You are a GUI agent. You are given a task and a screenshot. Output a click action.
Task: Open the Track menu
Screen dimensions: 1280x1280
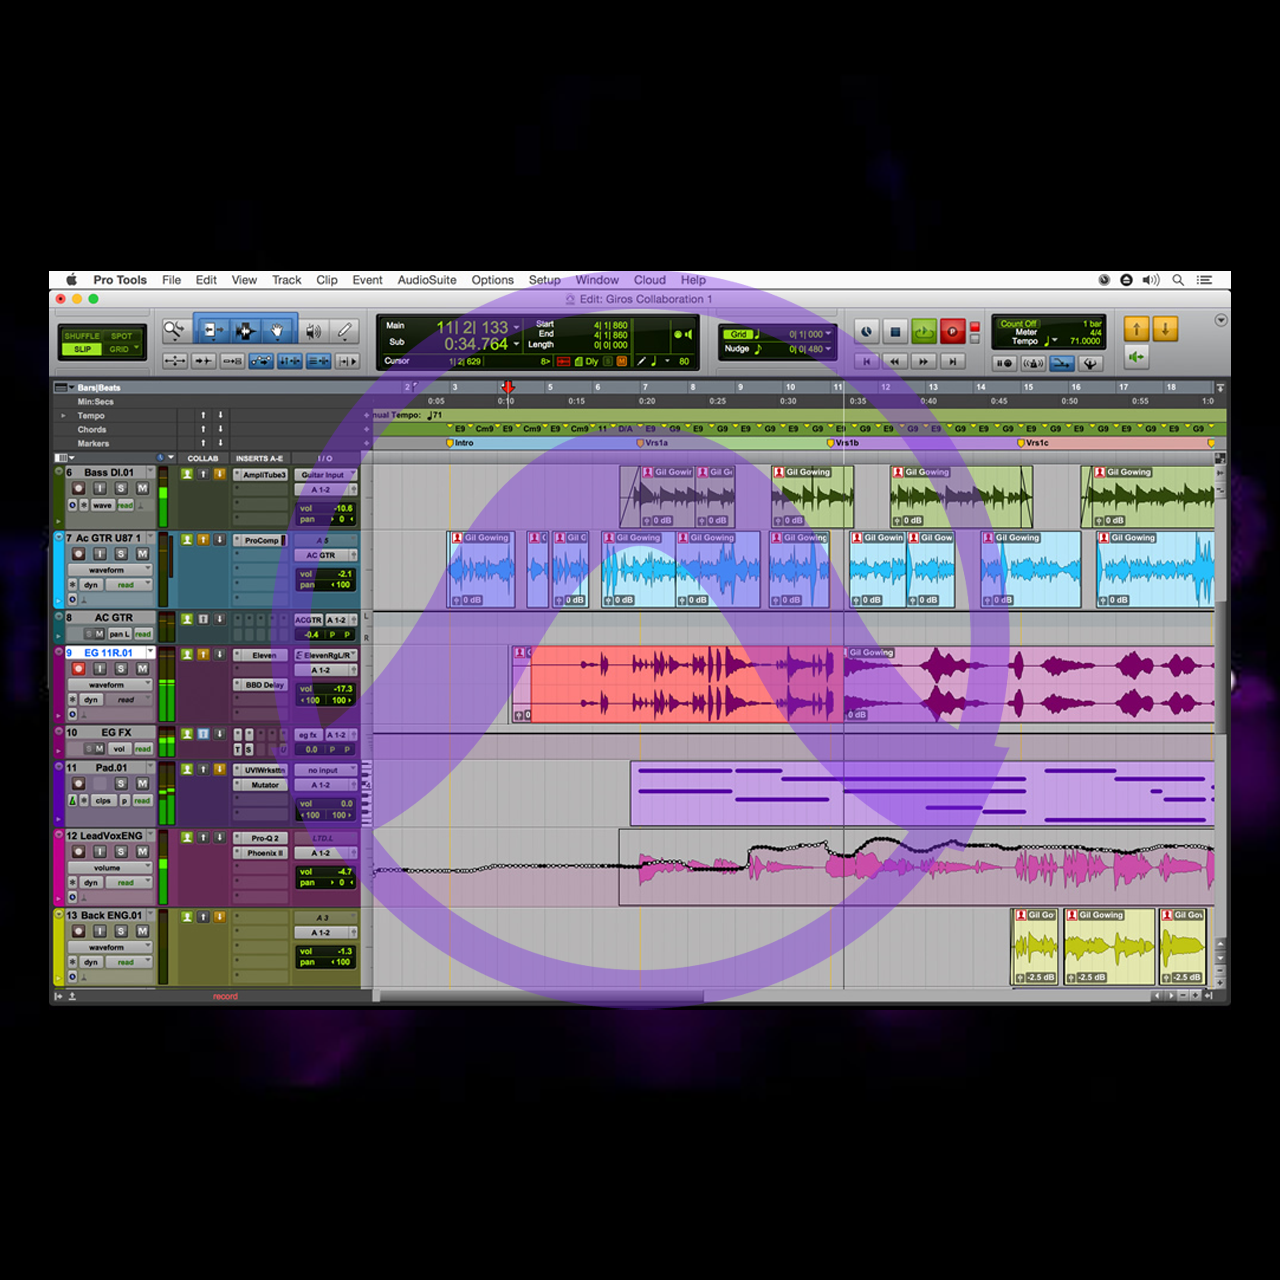click(x=286, y=280)
